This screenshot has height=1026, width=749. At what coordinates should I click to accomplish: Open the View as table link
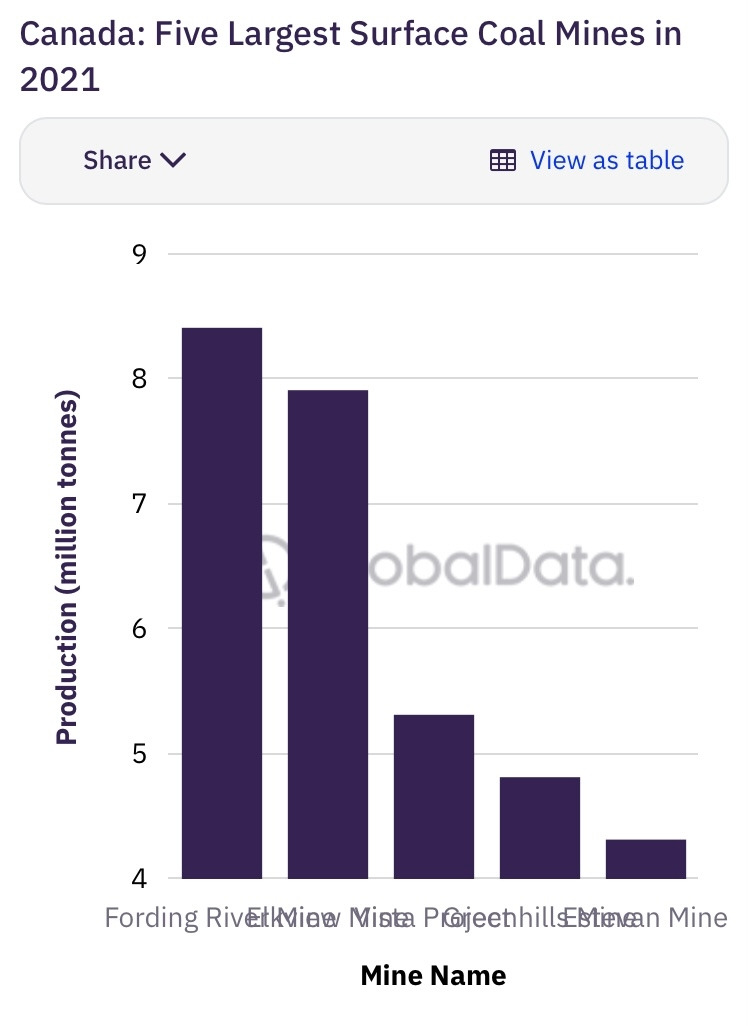tap(606, 160)
